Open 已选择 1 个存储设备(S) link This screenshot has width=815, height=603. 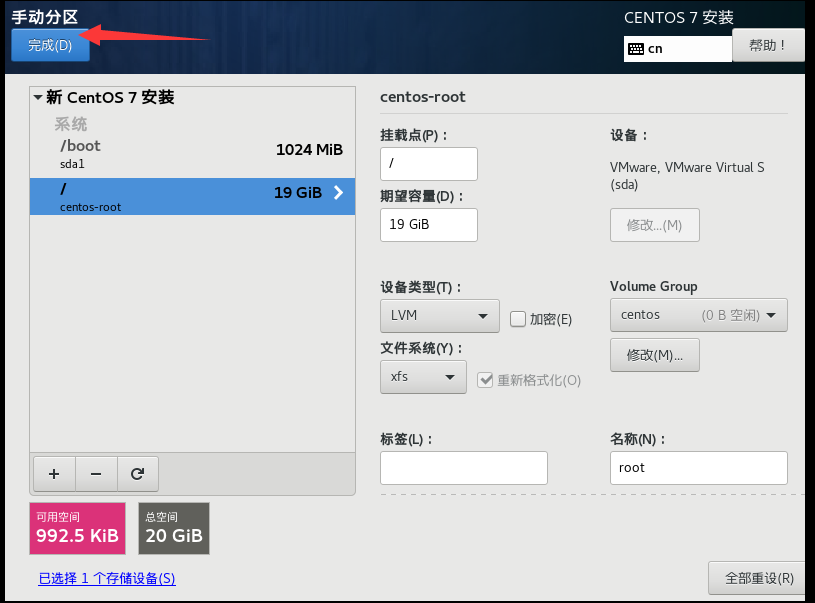point(107,579)
